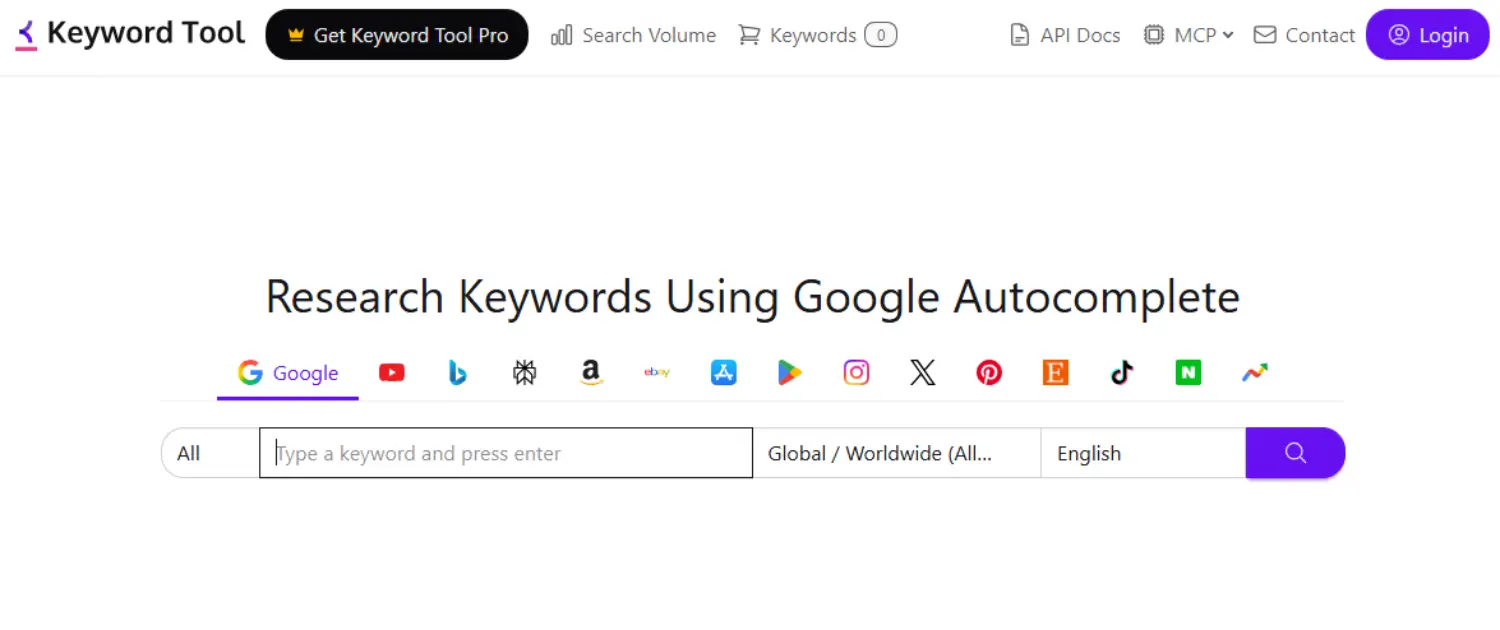This screenshot has width=1500, height=630.
Task: Click the Keywords count badge
Action: tap(880, 35)
